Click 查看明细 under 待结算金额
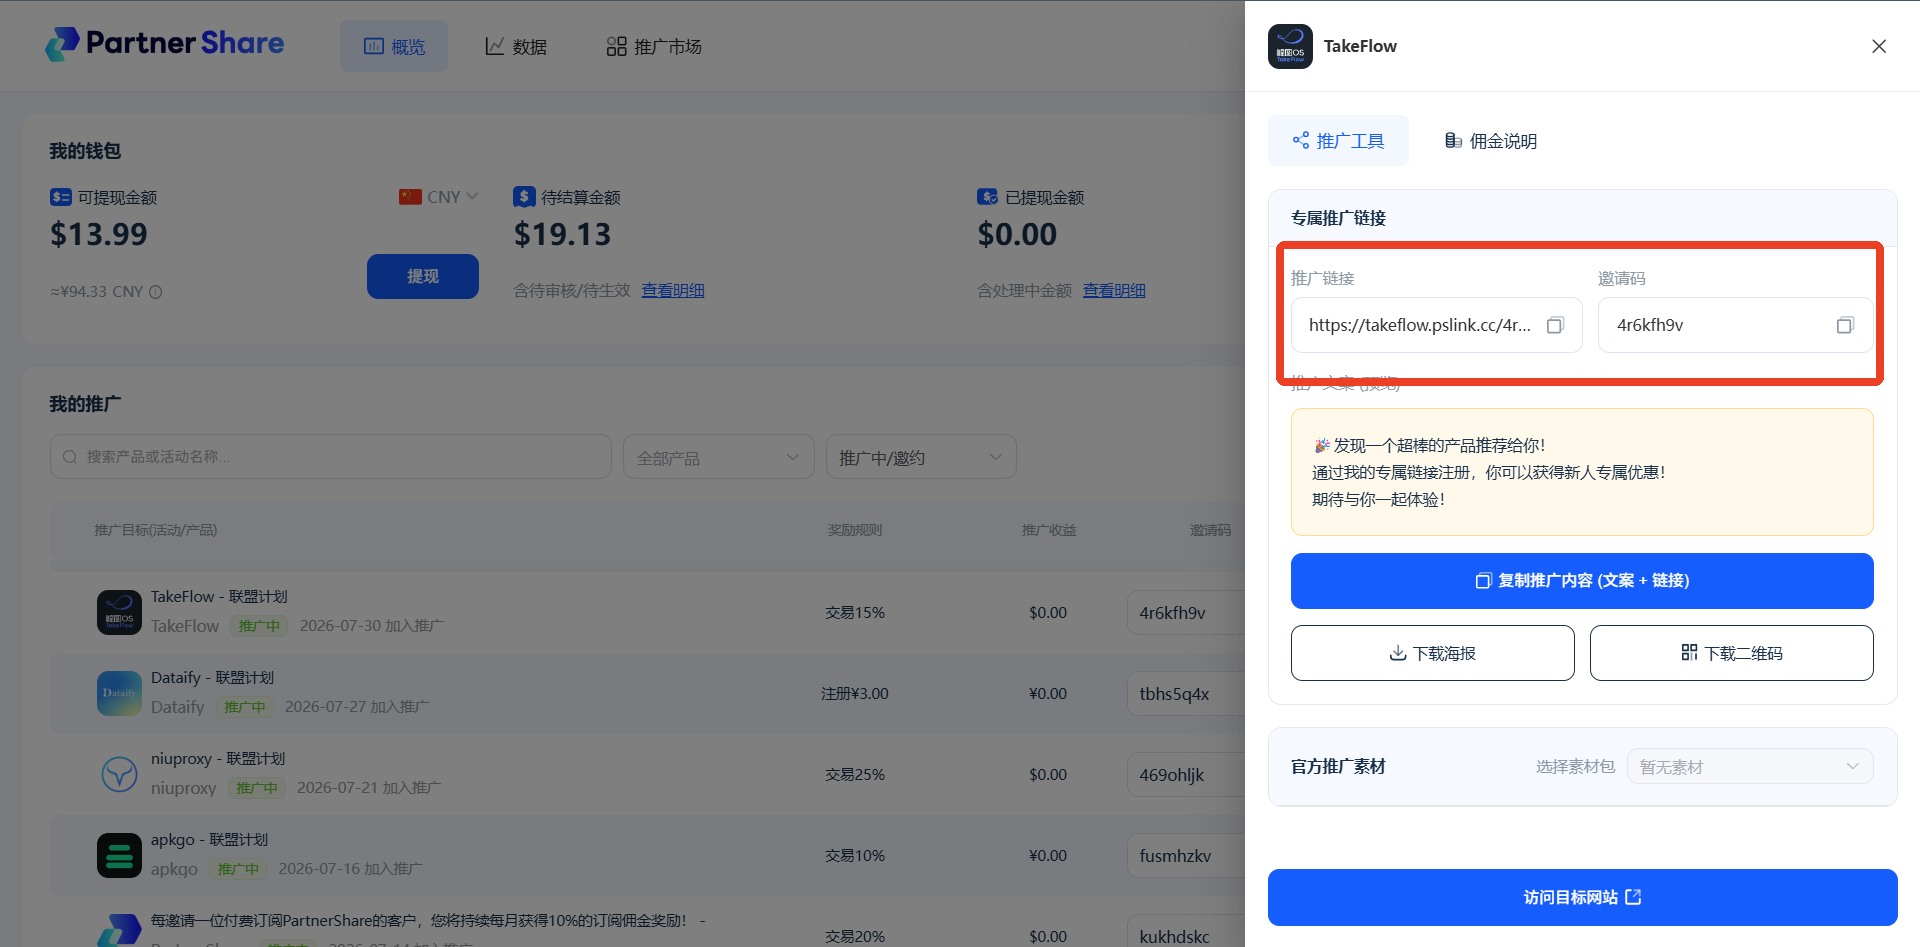 point(673,291)
